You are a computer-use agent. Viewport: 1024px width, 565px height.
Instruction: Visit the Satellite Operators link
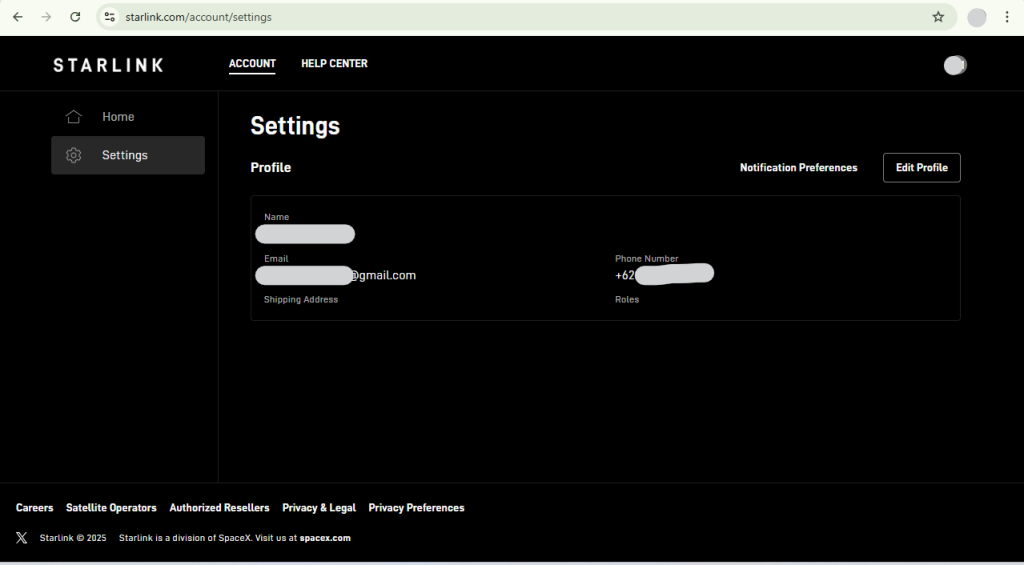(111, 508)
